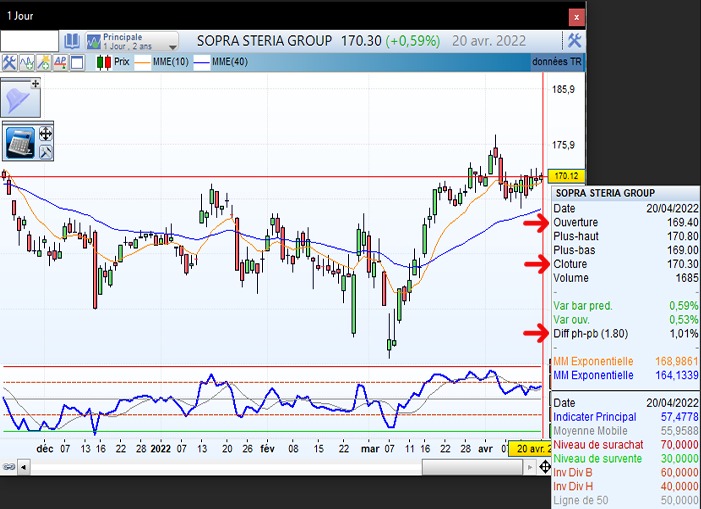Screen dimensions: 701x509
Task: Open the MME(10) orange line settings
Action: 142,63
